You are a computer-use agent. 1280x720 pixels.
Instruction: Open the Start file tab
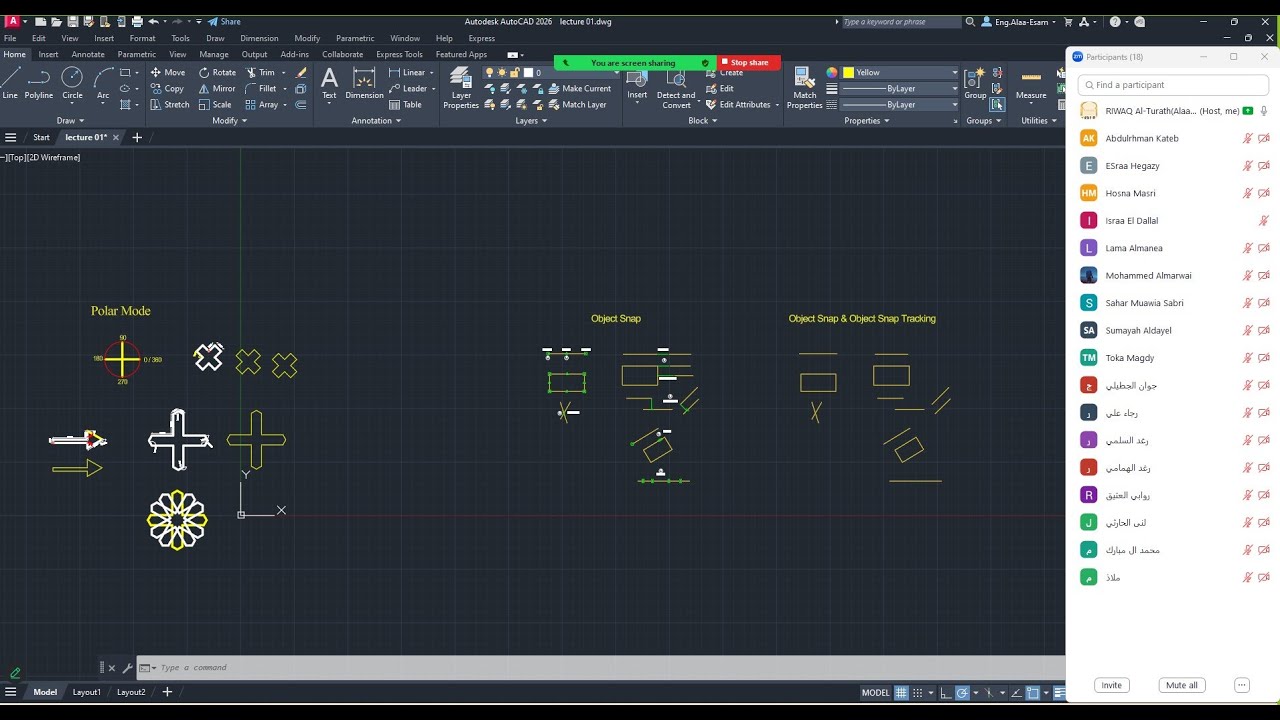tap(41, 137)
